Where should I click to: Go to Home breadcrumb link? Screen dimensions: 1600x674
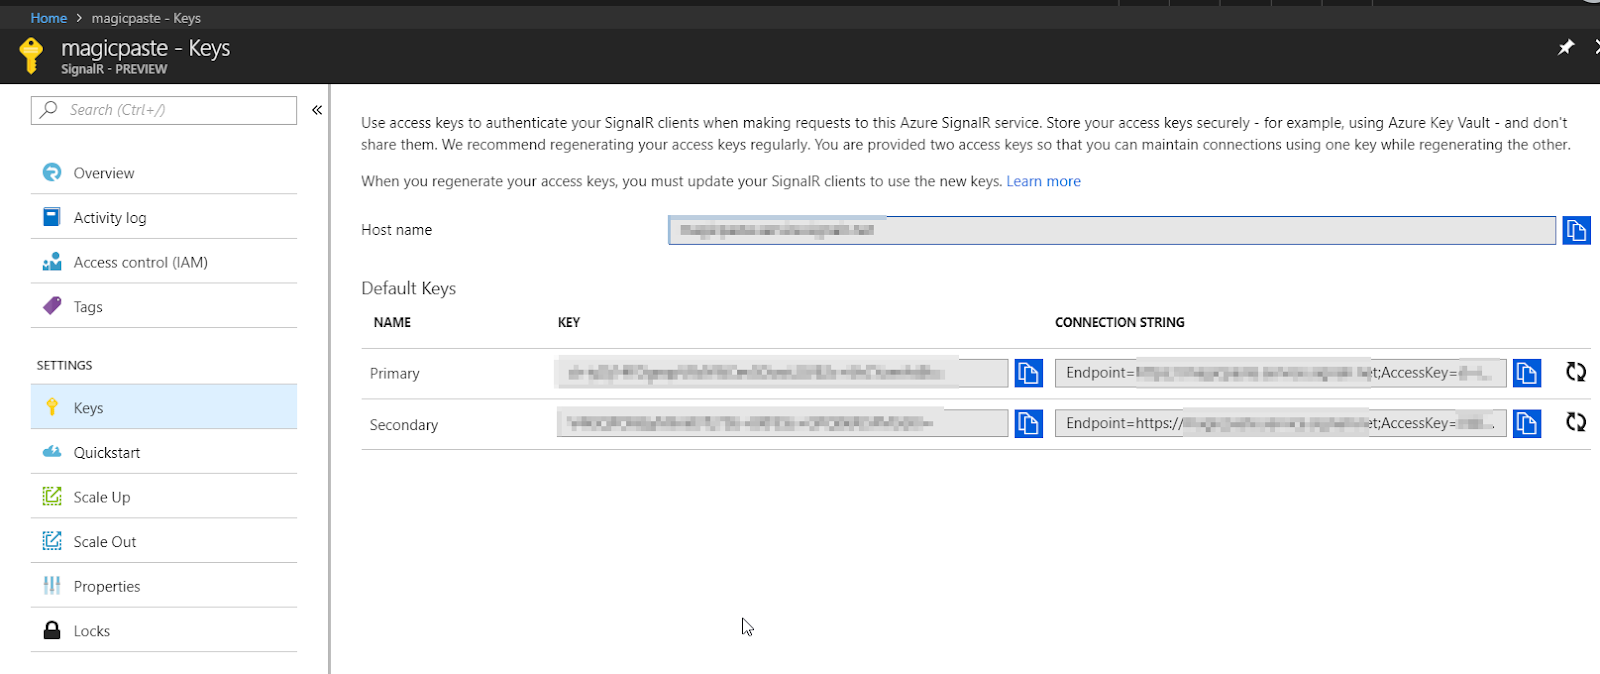48,18
